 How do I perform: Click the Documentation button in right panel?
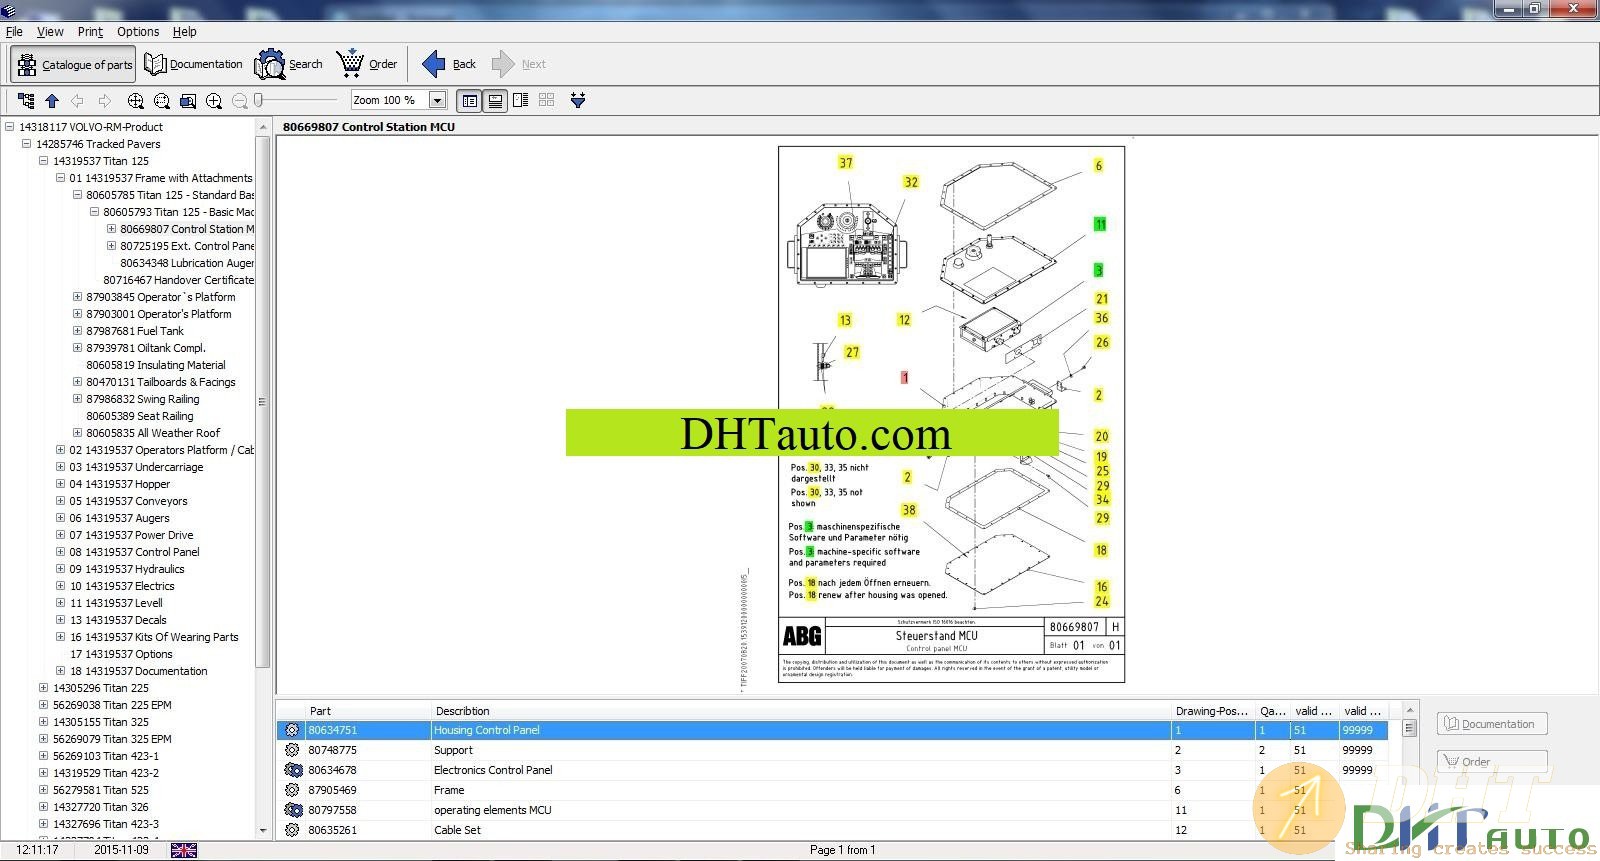tap(1492, 724)
